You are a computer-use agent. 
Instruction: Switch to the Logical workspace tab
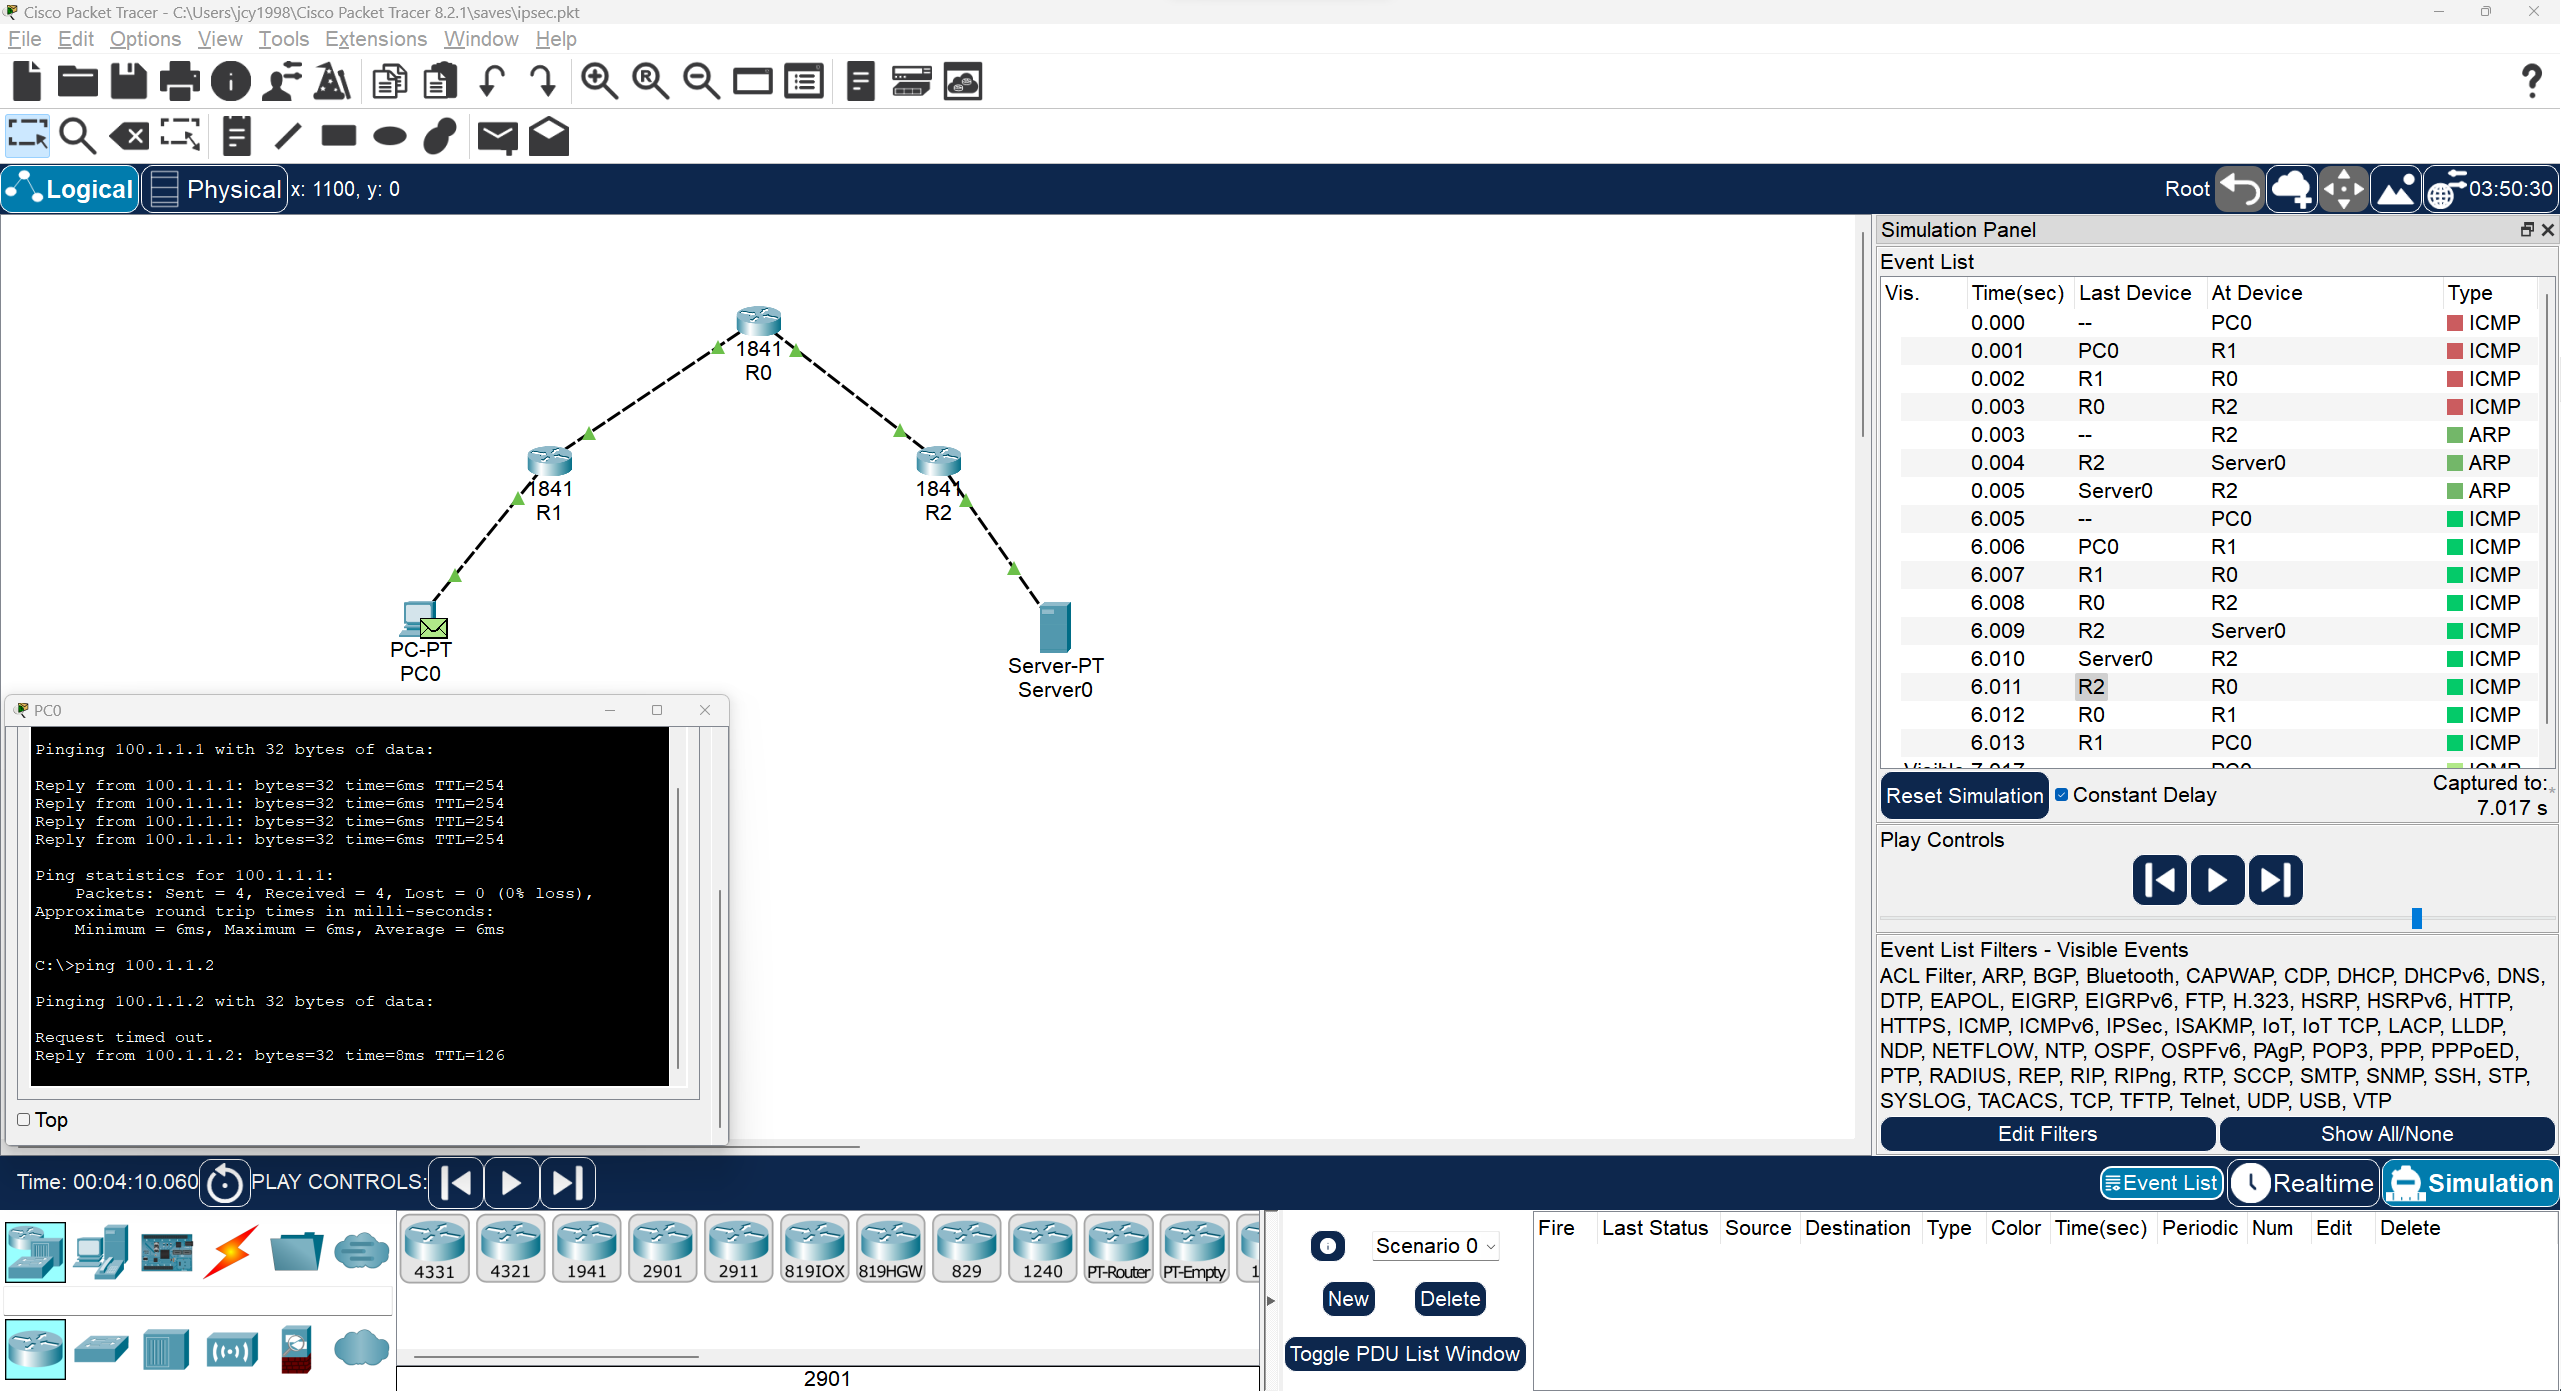tap(70, 189)
